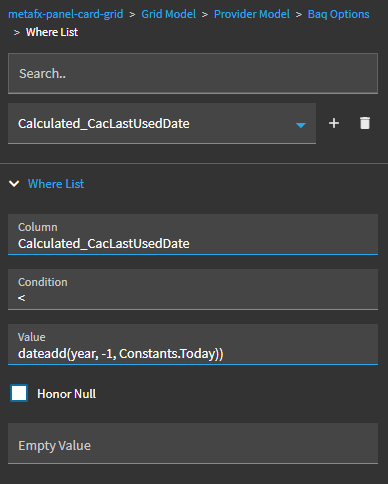Screen dimensions: 388x484
Task: Open the dropdown arrow beside Calculated_CacLastUsedDate
Action: [x=301, y=125]
